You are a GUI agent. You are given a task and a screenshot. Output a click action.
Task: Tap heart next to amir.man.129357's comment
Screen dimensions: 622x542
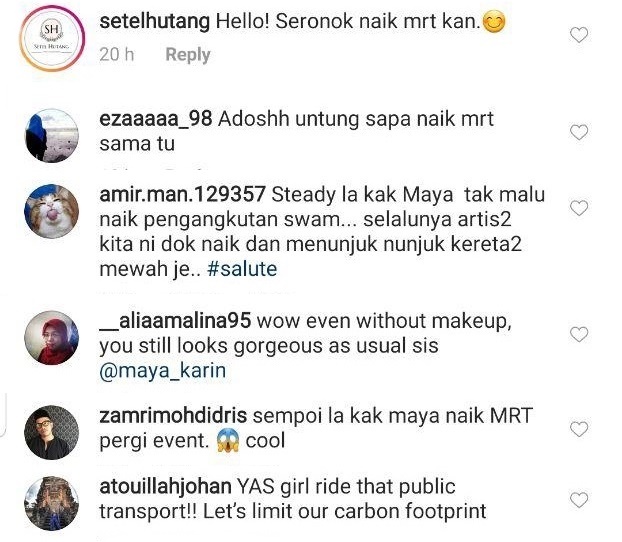tap(579, 208)
